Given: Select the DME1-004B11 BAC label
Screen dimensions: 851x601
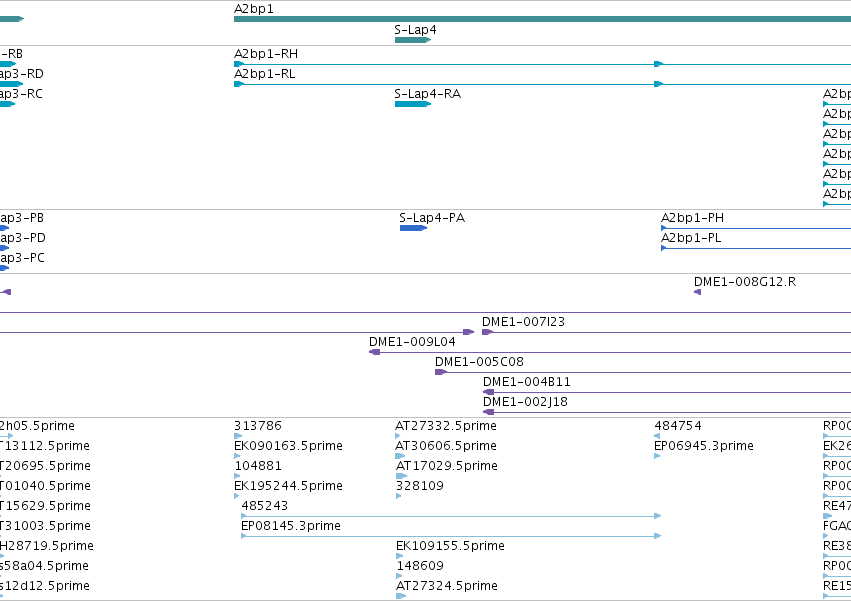Looking at the screenshot, I should tap(526, 382).
